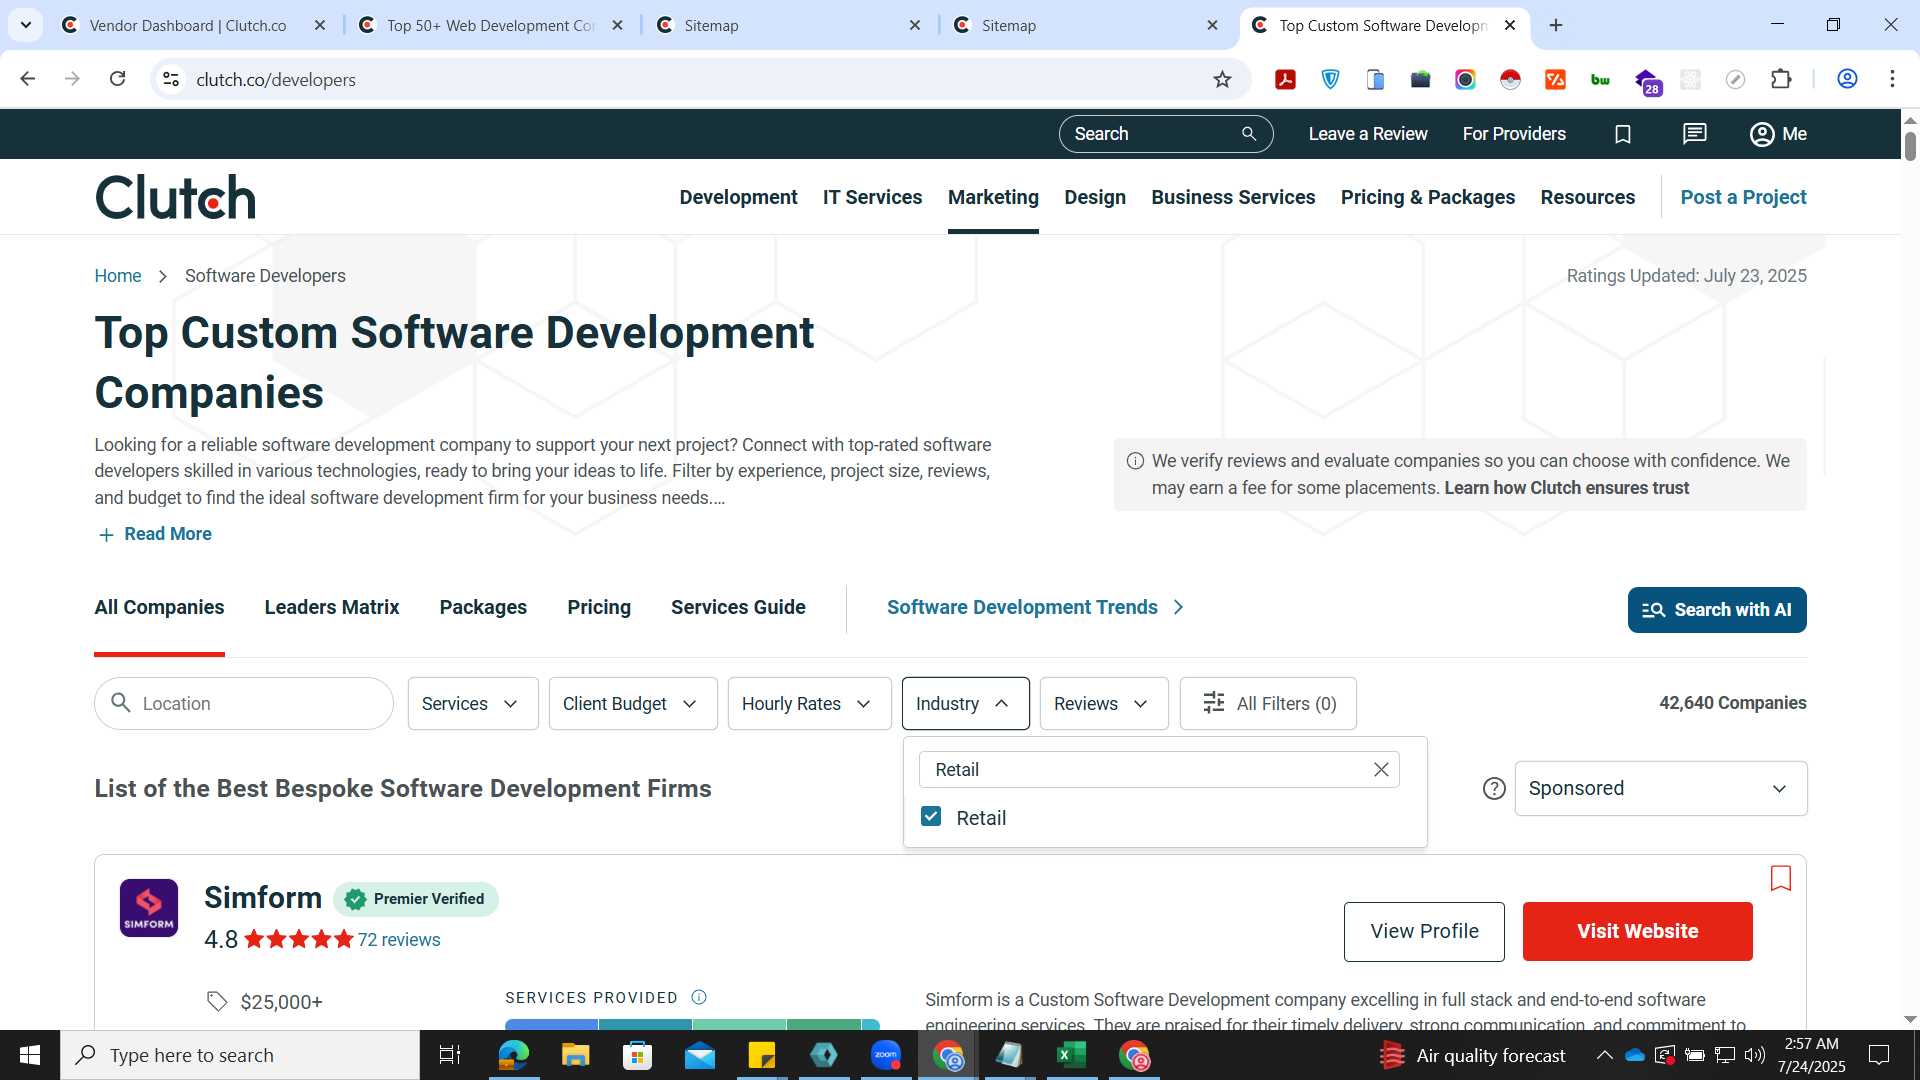This screenshot has width=1920, height=1080.
Task: Open Simform's 72 reviews link
Action: point(399,940)
